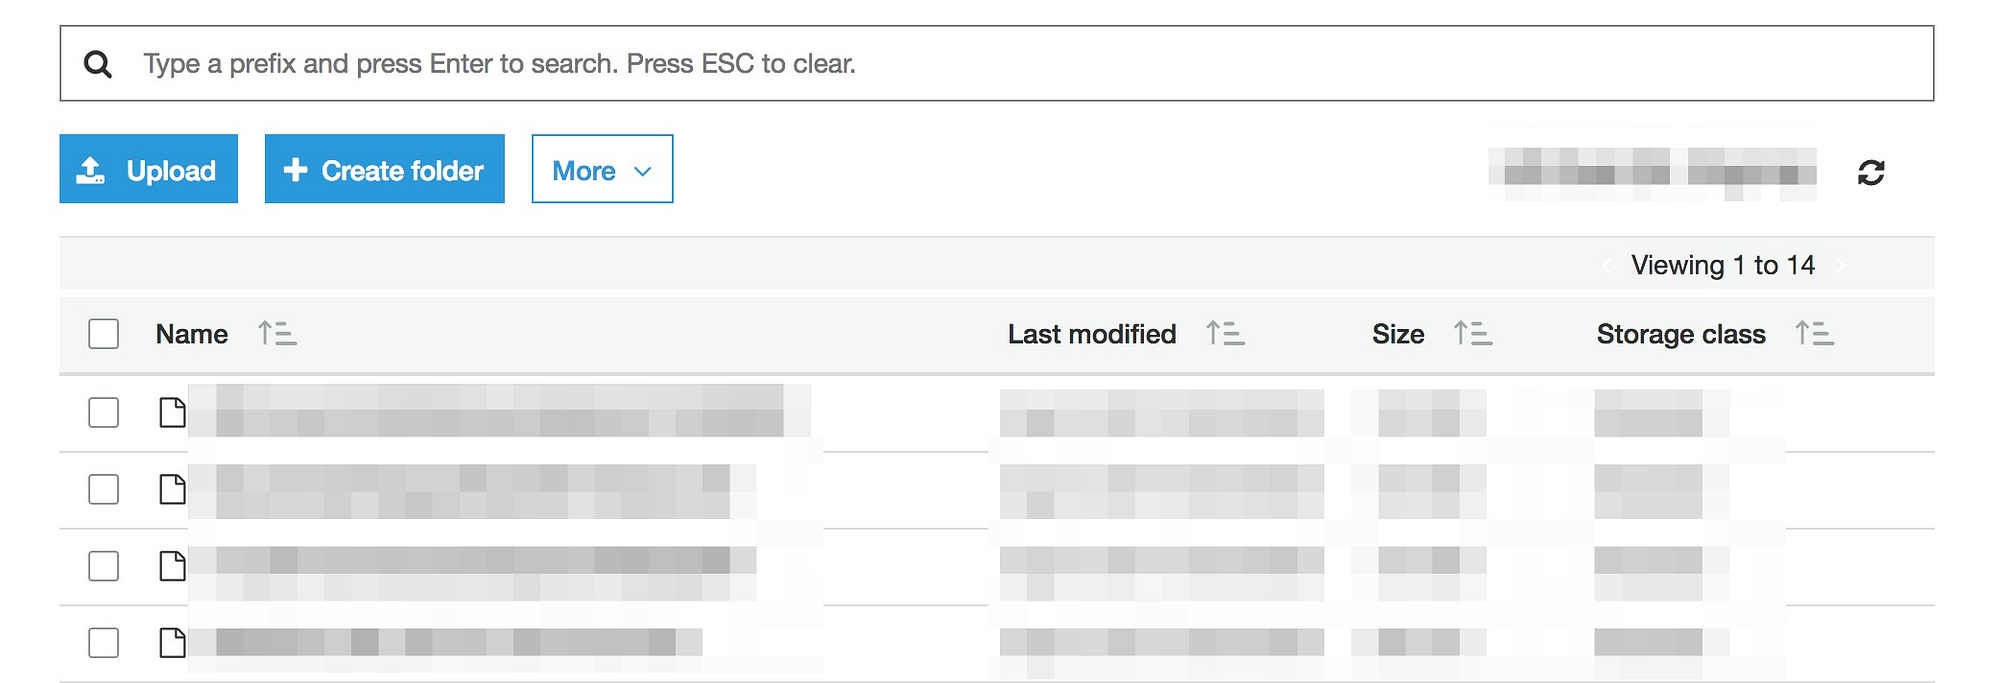The width and height of the screenshot is (2000, 683).
Task: Check the first file's checkbox
Action: click(104, 412)
